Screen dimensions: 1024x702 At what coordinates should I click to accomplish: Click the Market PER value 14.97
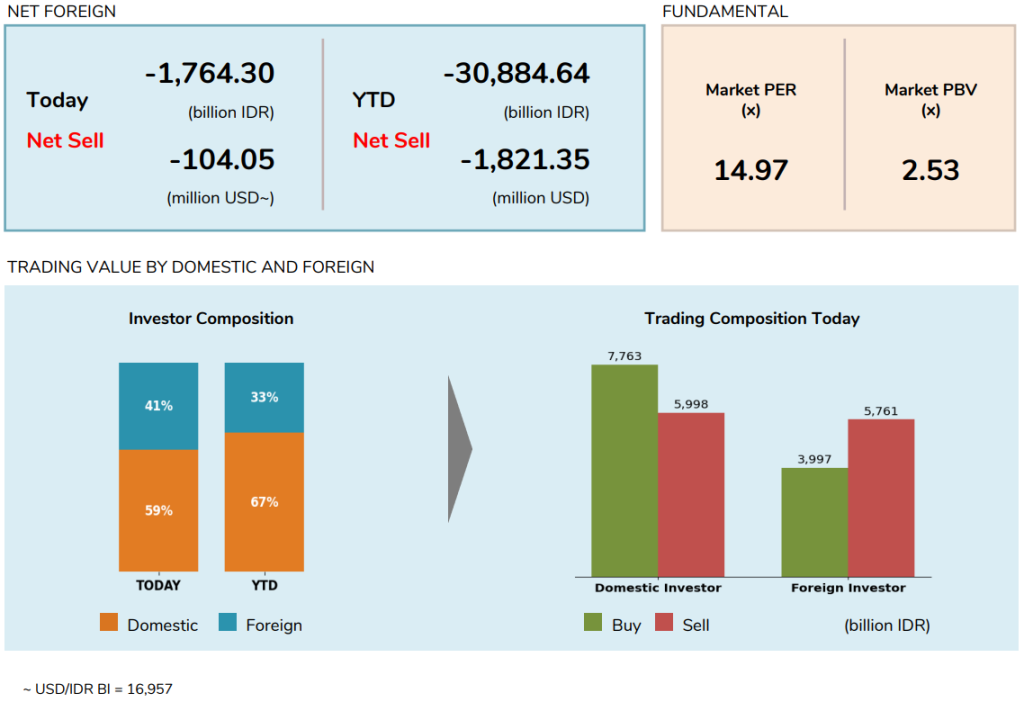[751, 171]
